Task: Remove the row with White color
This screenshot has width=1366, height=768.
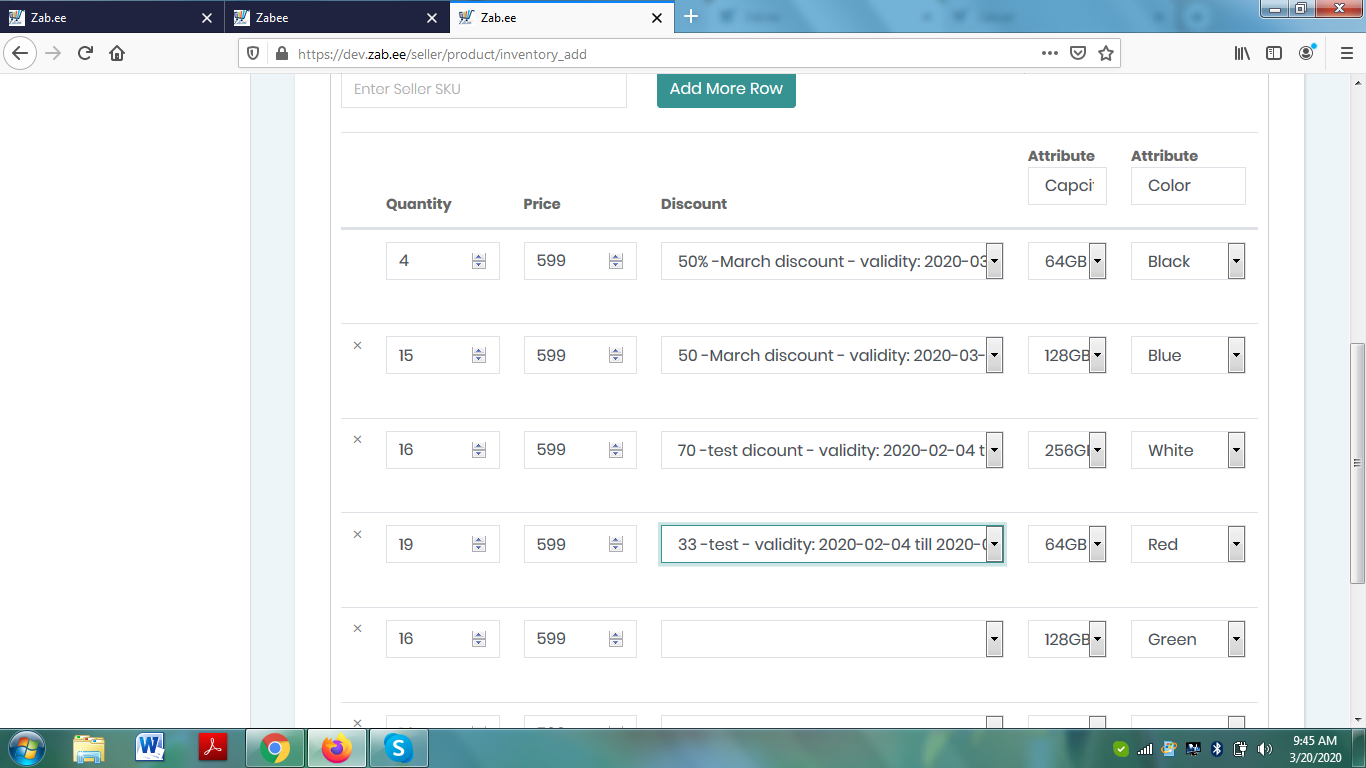Action: (357, 439)
